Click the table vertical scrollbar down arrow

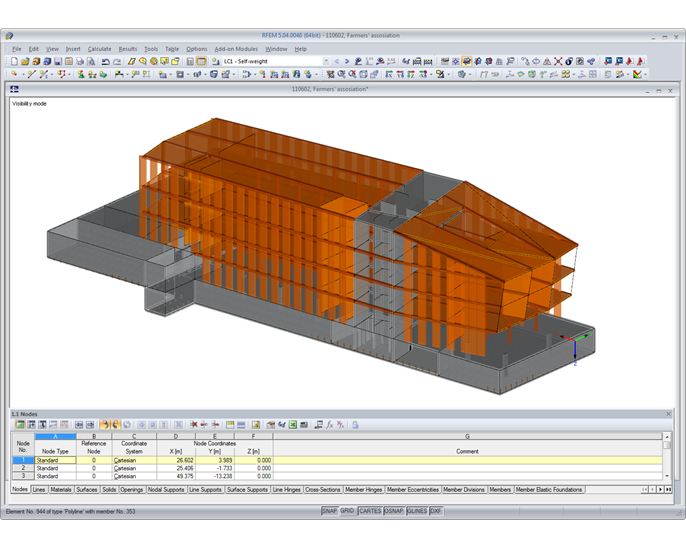point(667,476)
